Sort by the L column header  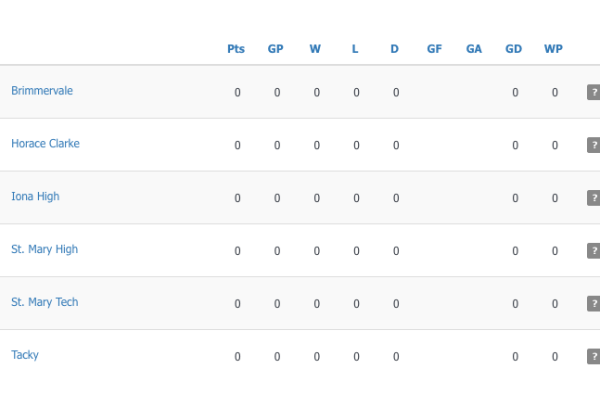click(355, 49)
